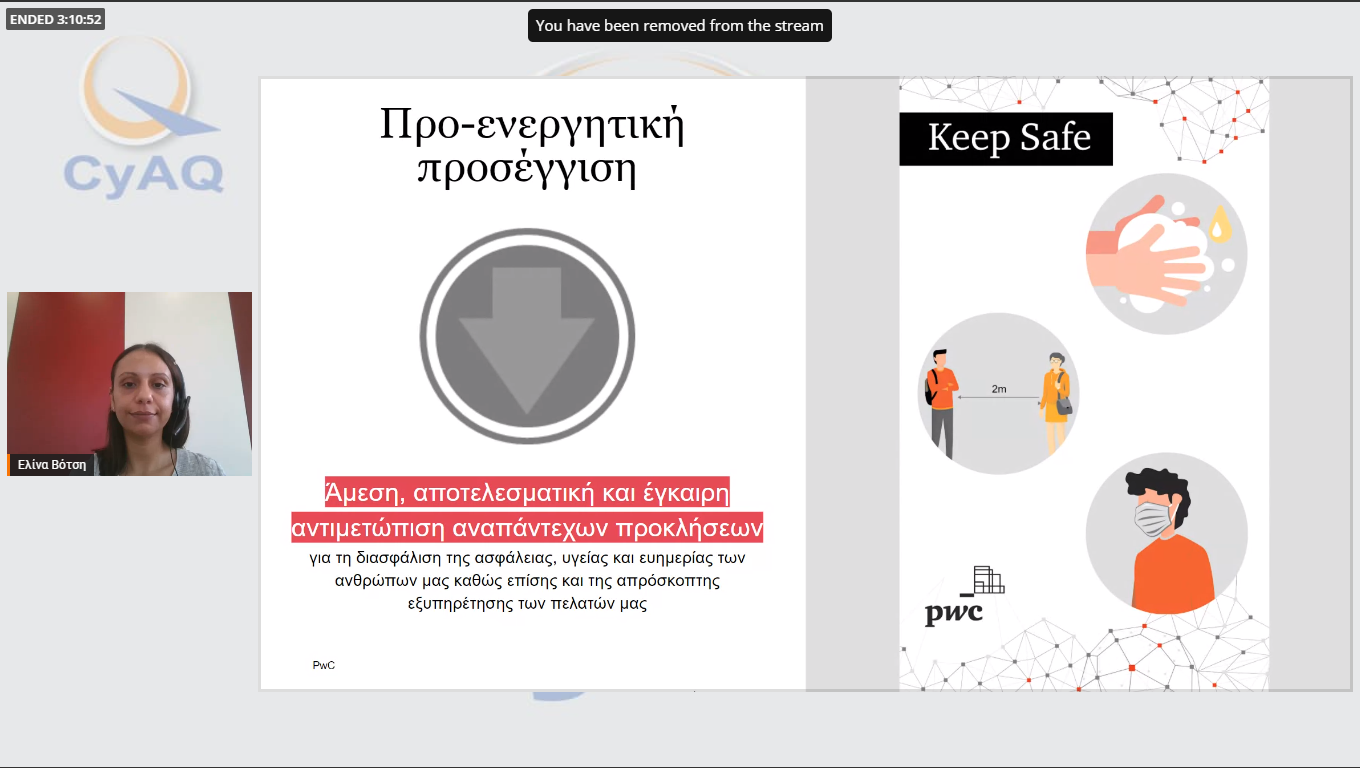
Task: Click the Keep Safe black heading banner
Action: point(1006,138)
